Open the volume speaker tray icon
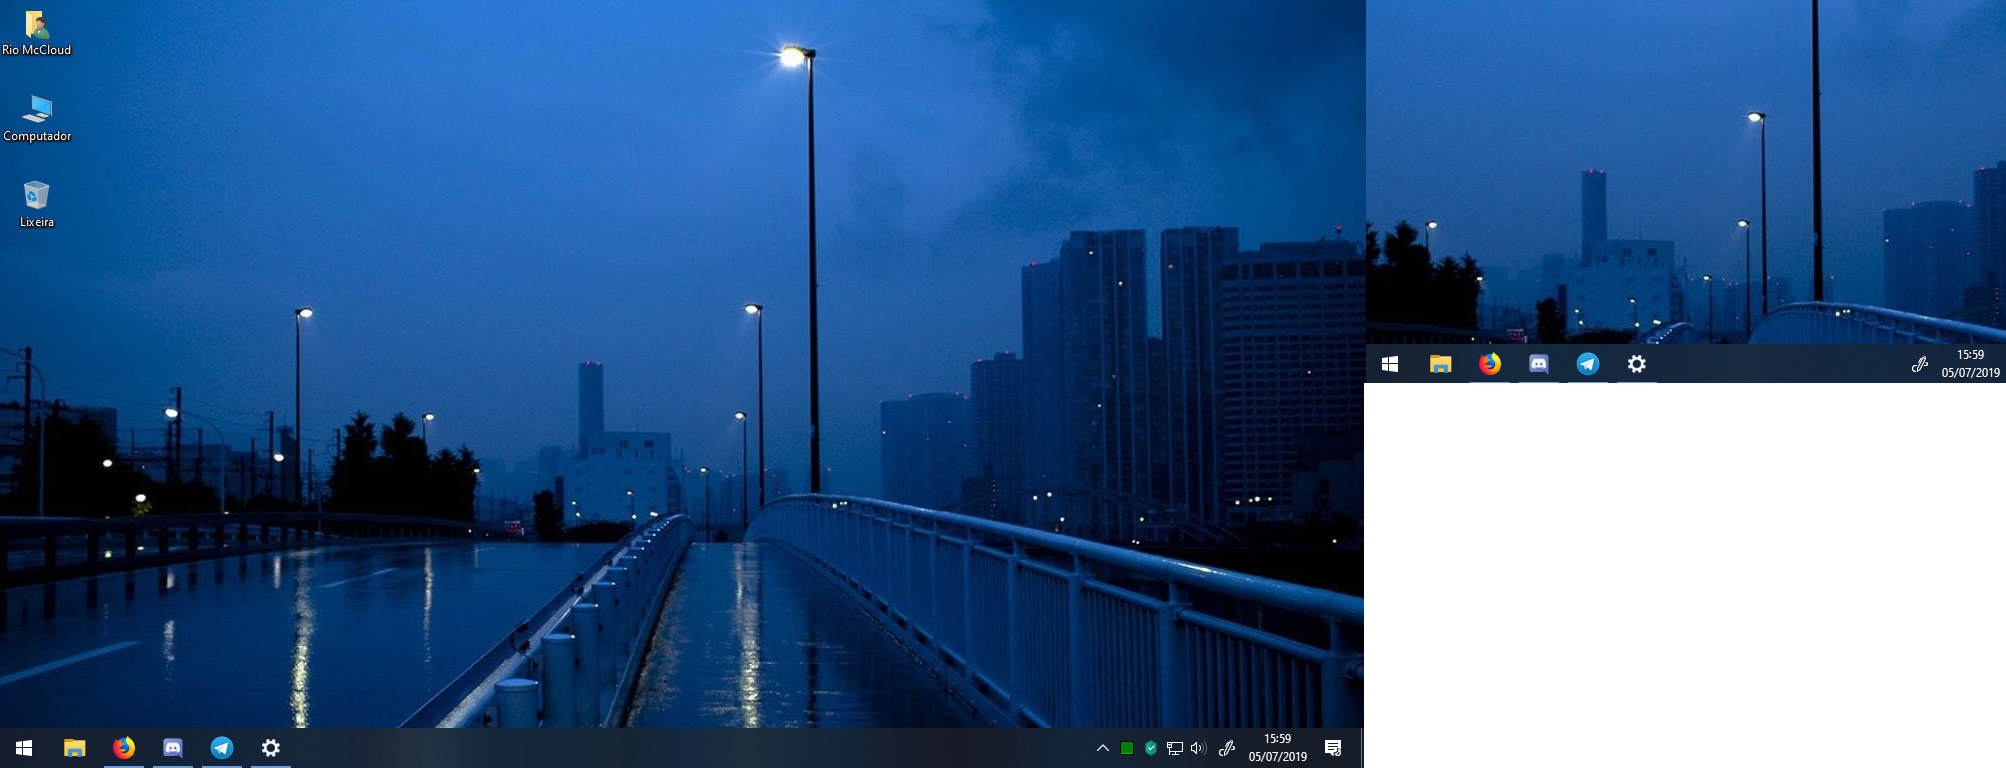This screenshot has width=2006, height=768. click(x=1199, y=748)
